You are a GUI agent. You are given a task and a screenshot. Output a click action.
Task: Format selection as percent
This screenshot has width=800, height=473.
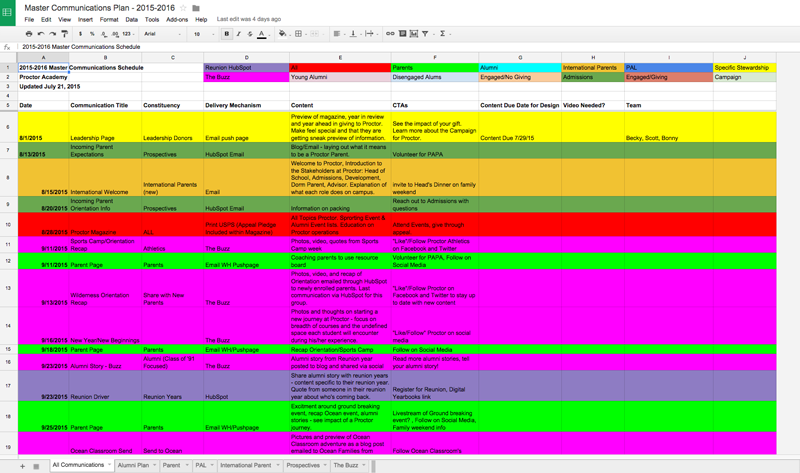click(x=92, y=34)
